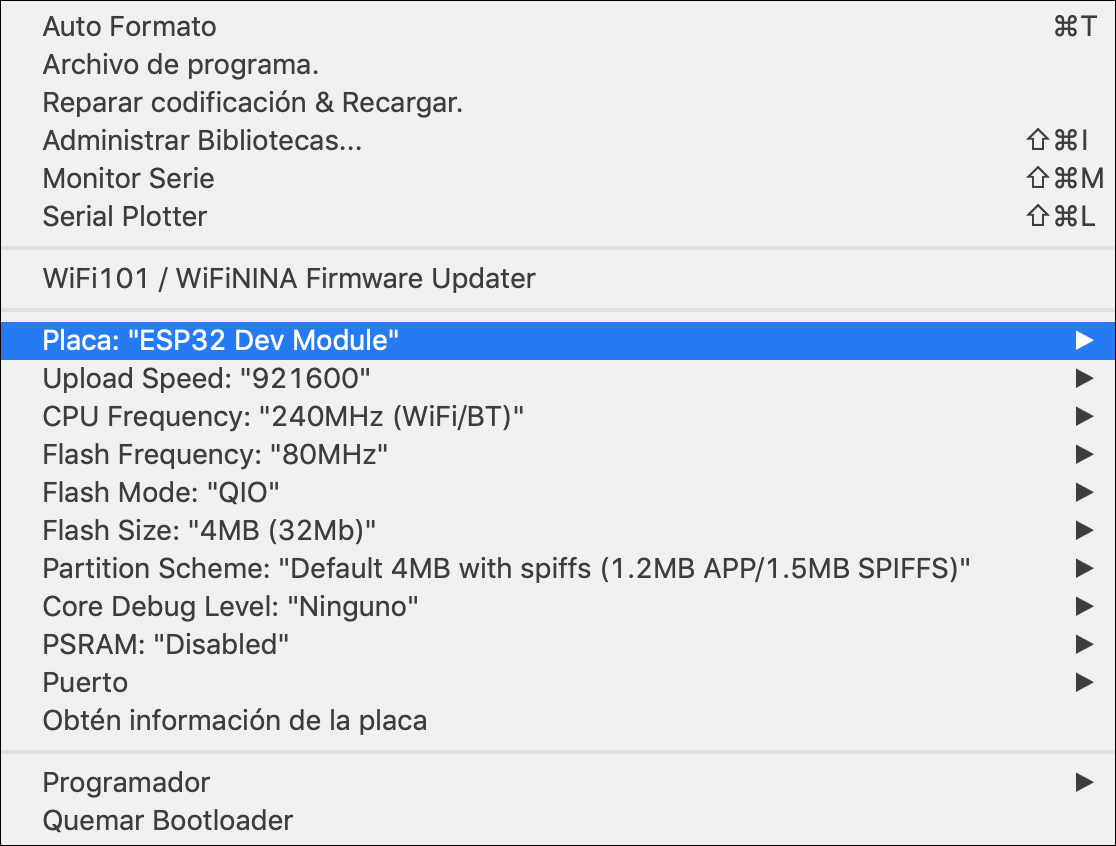Expand the Programador submenu
This screenshot has width=1116, height=846.
point(558,783)
